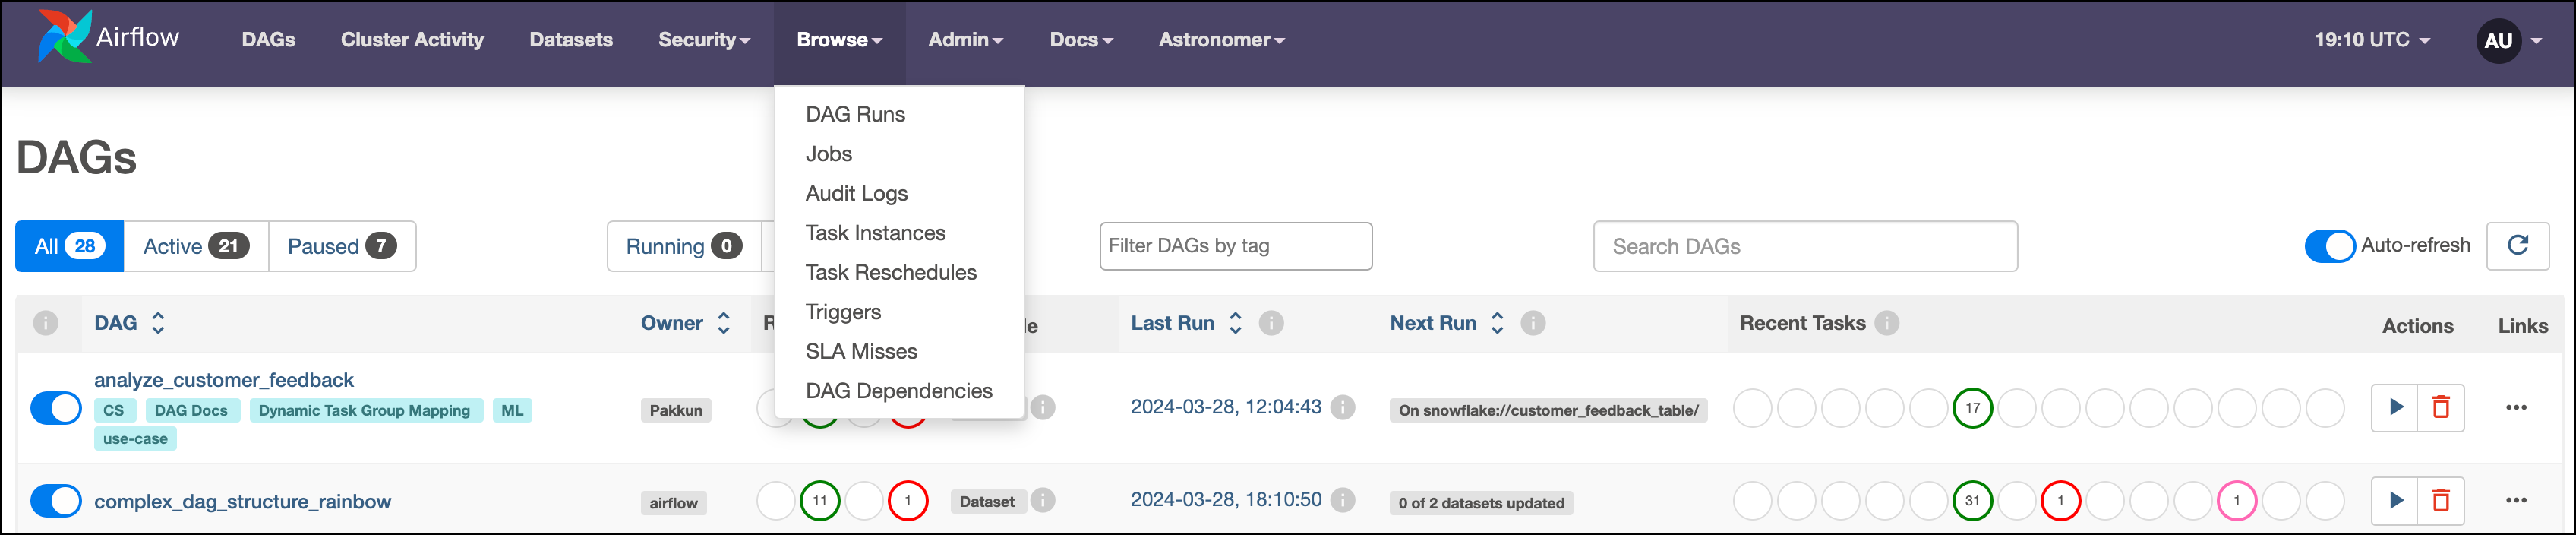This screenshot has height=535, width=2576.
Task: Select Audit Logs from the Browse menu
Action: [856, 193]
